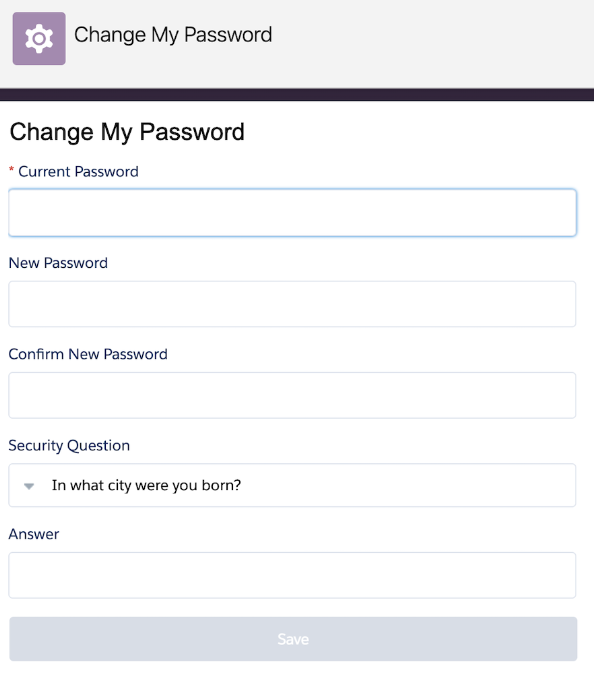Click the grey header banner area
The image size is (594, 676).
(431, 43)
